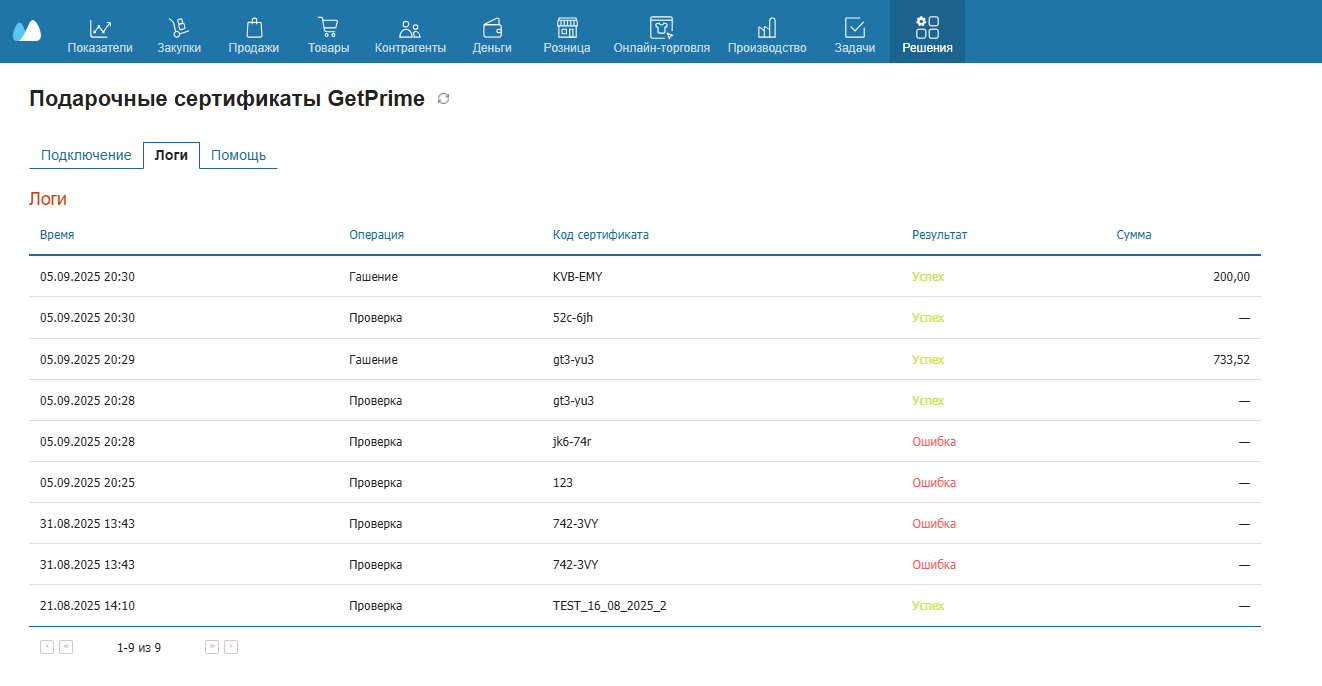Switch to the Помощь tab

pos(238,155)
